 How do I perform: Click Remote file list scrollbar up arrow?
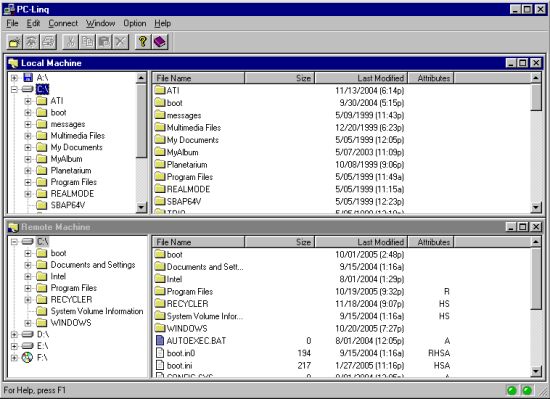click(x=536, y=242)
